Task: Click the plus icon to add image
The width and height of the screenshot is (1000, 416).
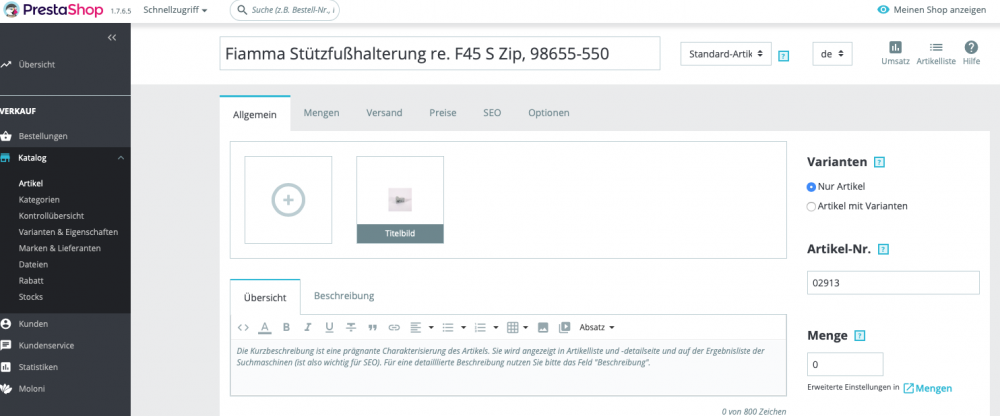Action: pyautogui.click(x=288, y=200)
